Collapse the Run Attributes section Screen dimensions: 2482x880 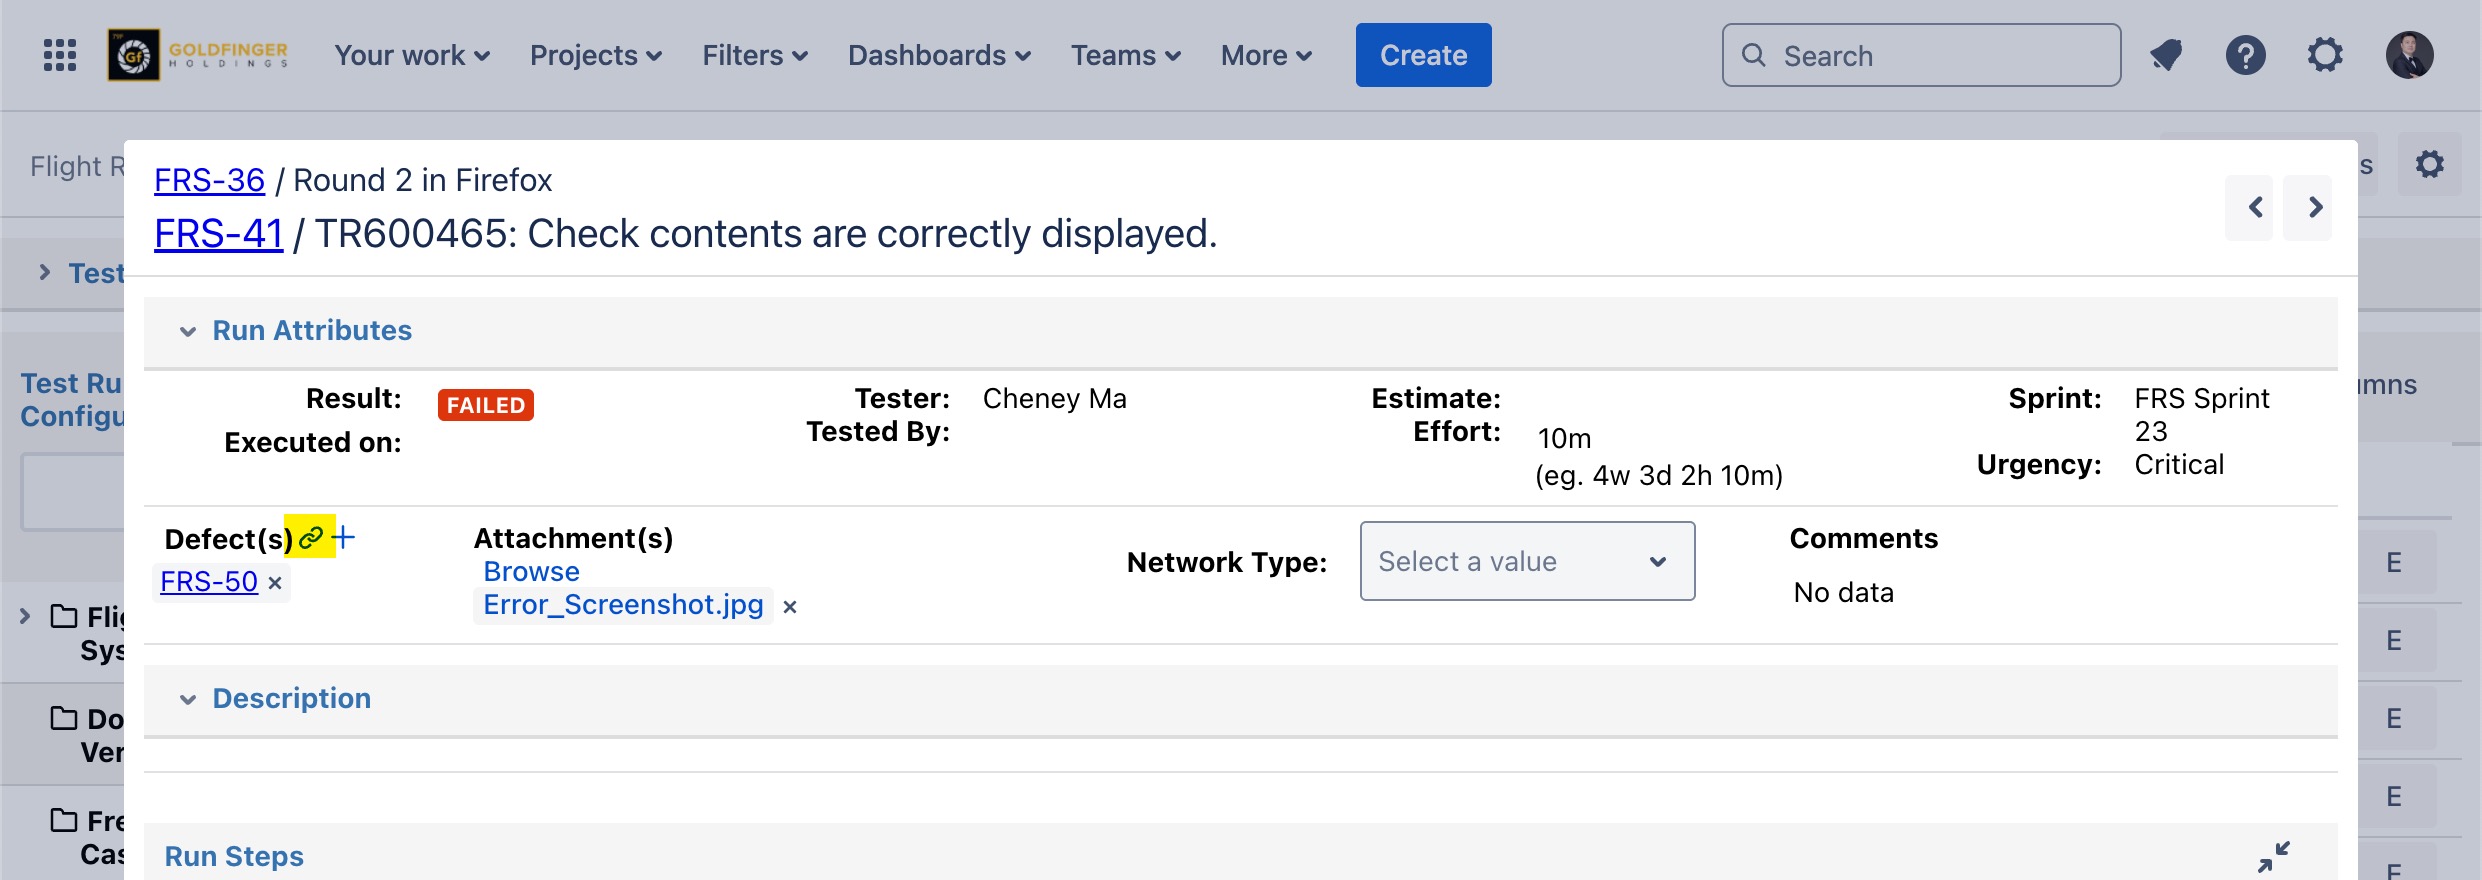pos(188,331)
